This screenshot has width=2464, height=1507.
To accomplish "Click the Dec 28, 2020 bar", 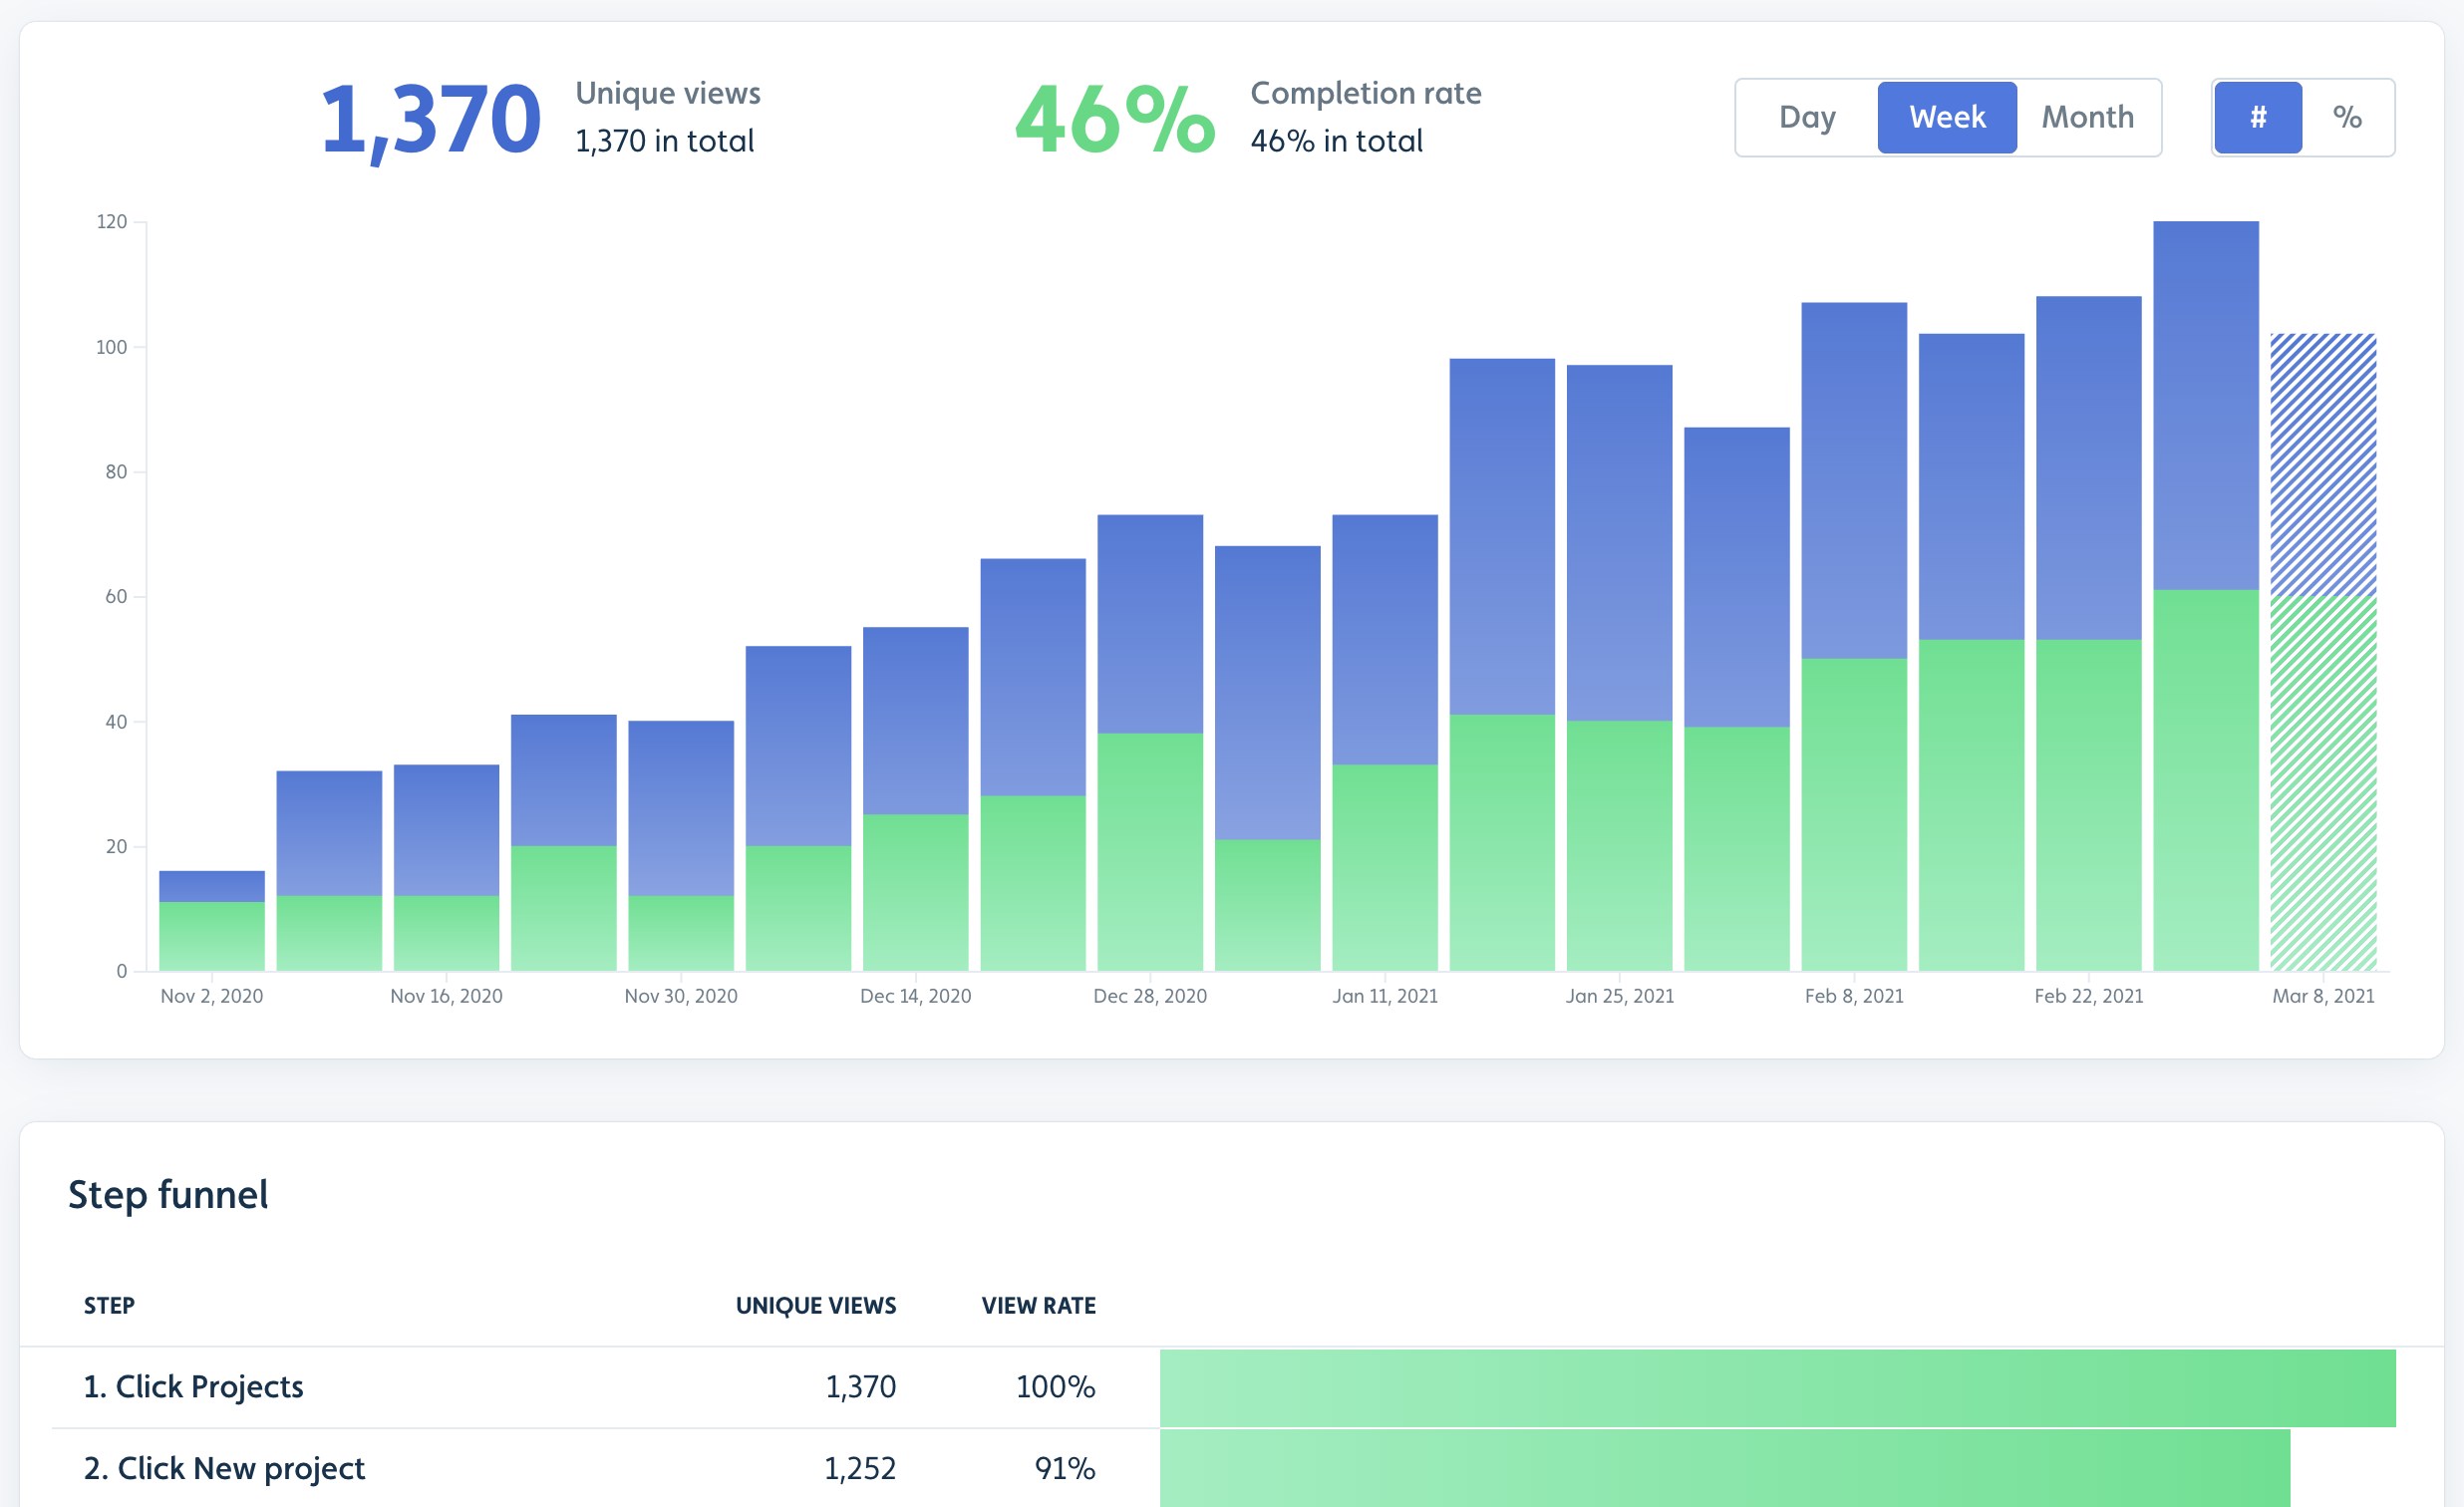I will click(1150, 743).
